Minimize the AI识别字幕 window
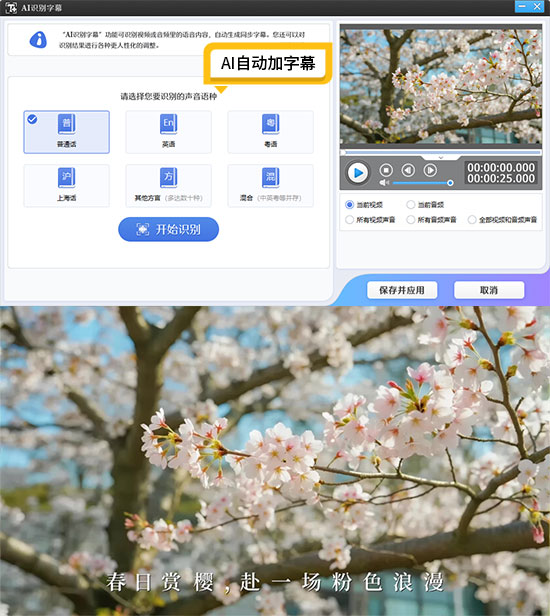 (522, 6)
